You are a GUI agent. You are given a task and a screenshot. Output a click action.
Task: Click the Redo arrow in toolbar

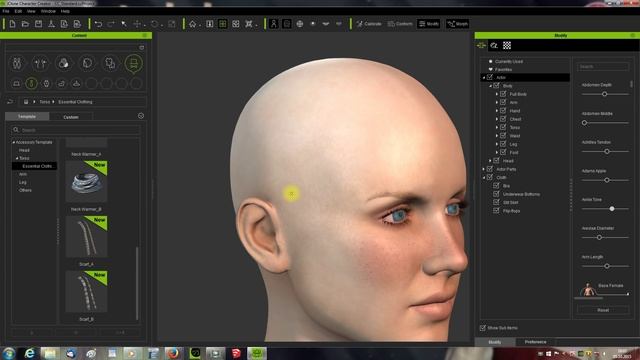111,24
